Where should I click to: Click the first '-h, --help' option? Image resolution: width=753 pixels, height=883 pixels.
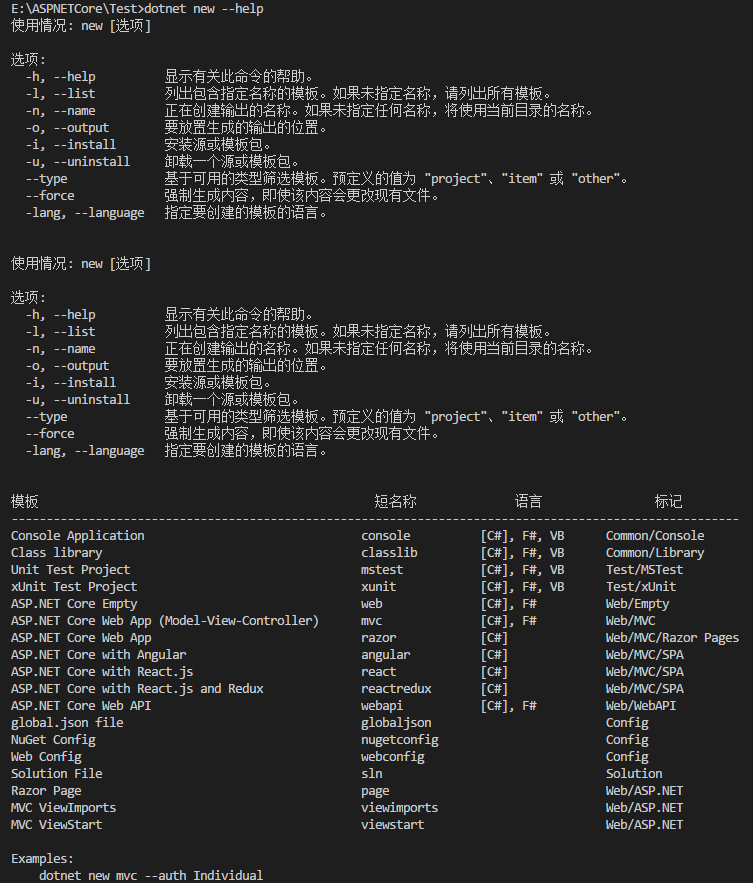tap(60, 77)
